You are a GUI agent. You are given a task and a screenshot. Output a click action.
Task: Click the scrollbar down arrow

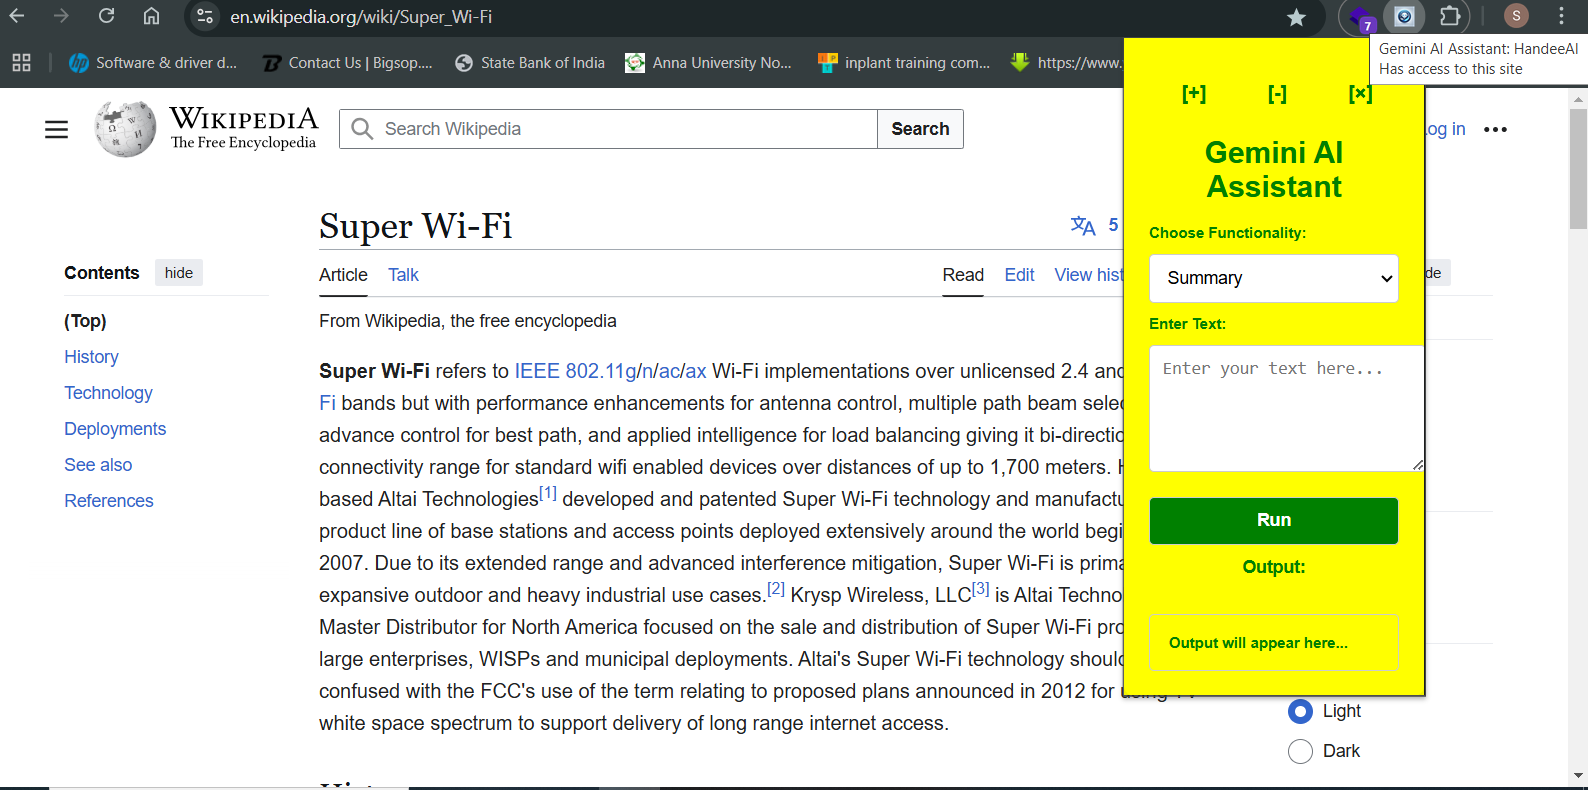pyautogui.click(x=1578, y=775)
